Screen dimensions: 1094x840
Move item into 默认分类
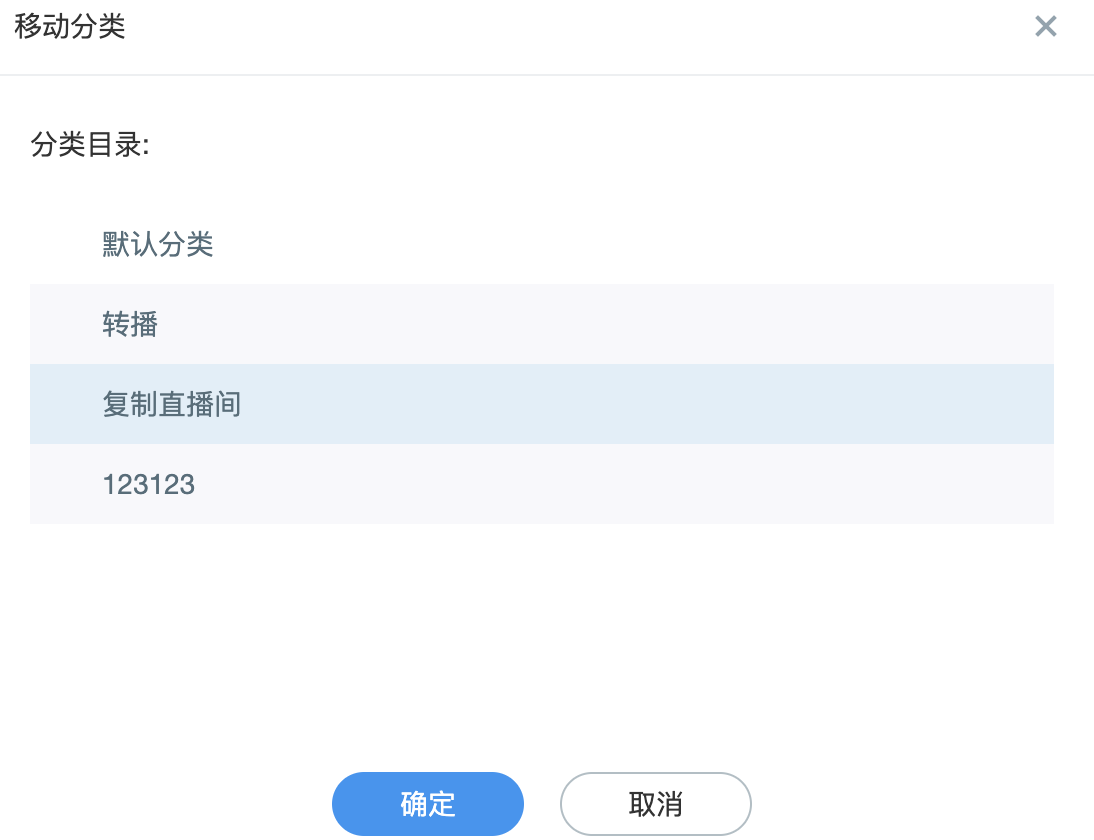(x=541, y=244)
